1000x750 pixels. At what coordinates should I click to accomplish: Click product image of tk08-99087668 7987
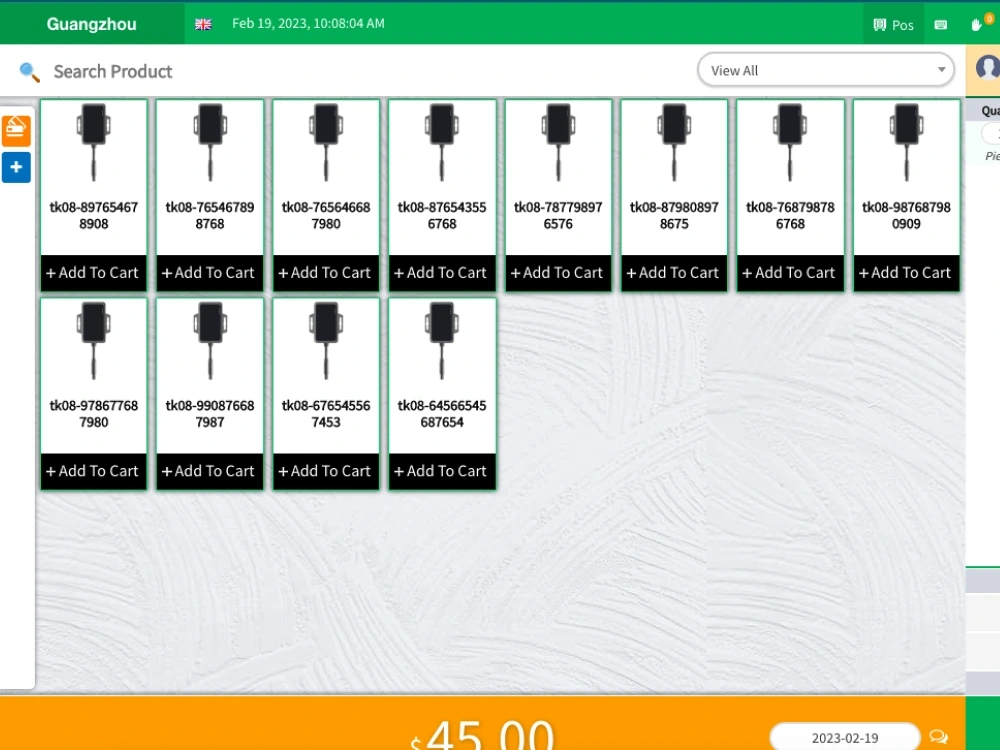(210, 341)
